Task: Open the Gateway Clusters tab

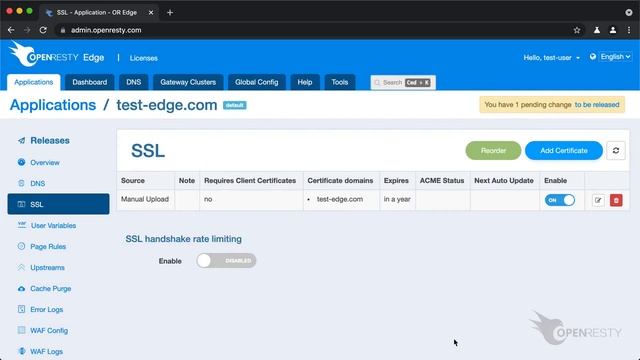Action: point(188,82)
